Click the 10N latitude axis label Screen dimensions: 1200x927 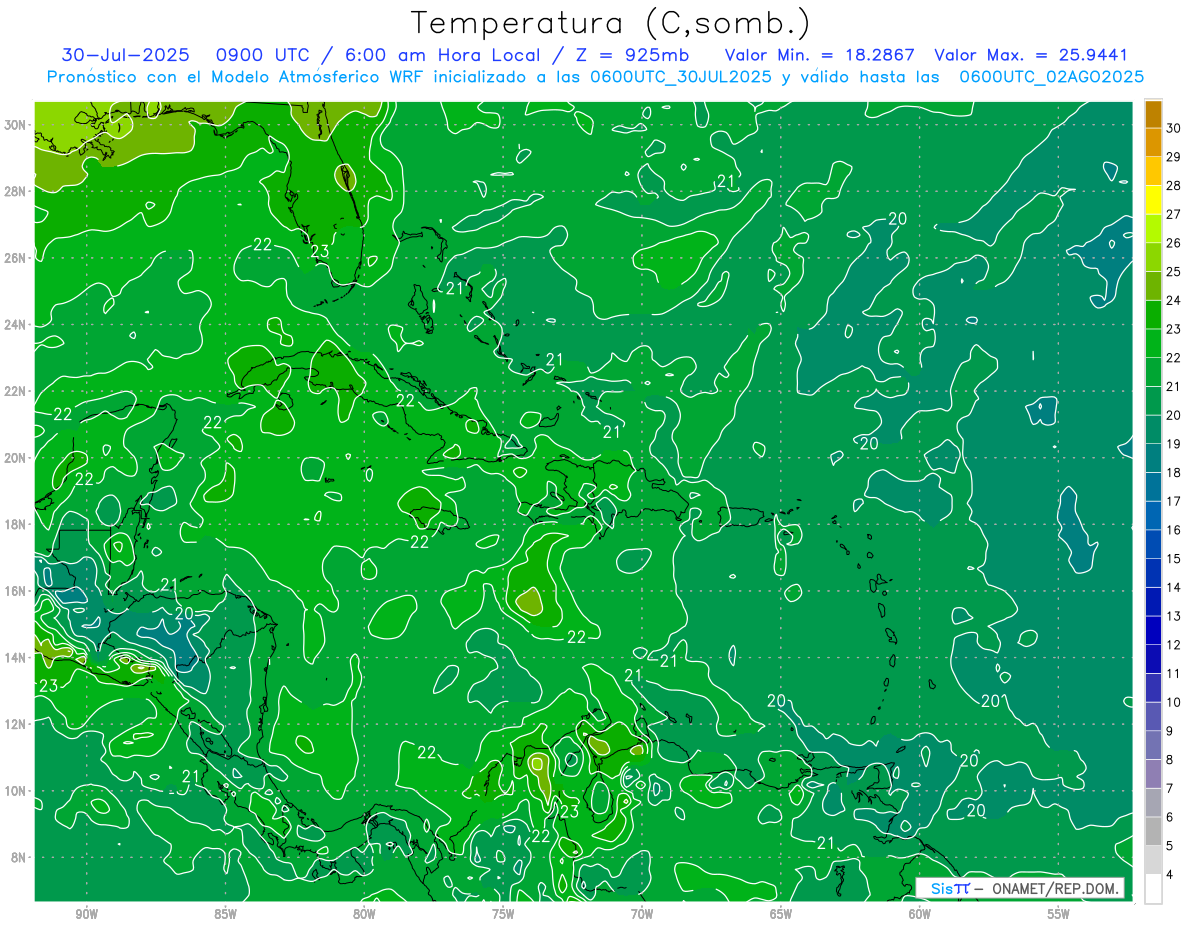pyautogui.click(x=17, y=790)
